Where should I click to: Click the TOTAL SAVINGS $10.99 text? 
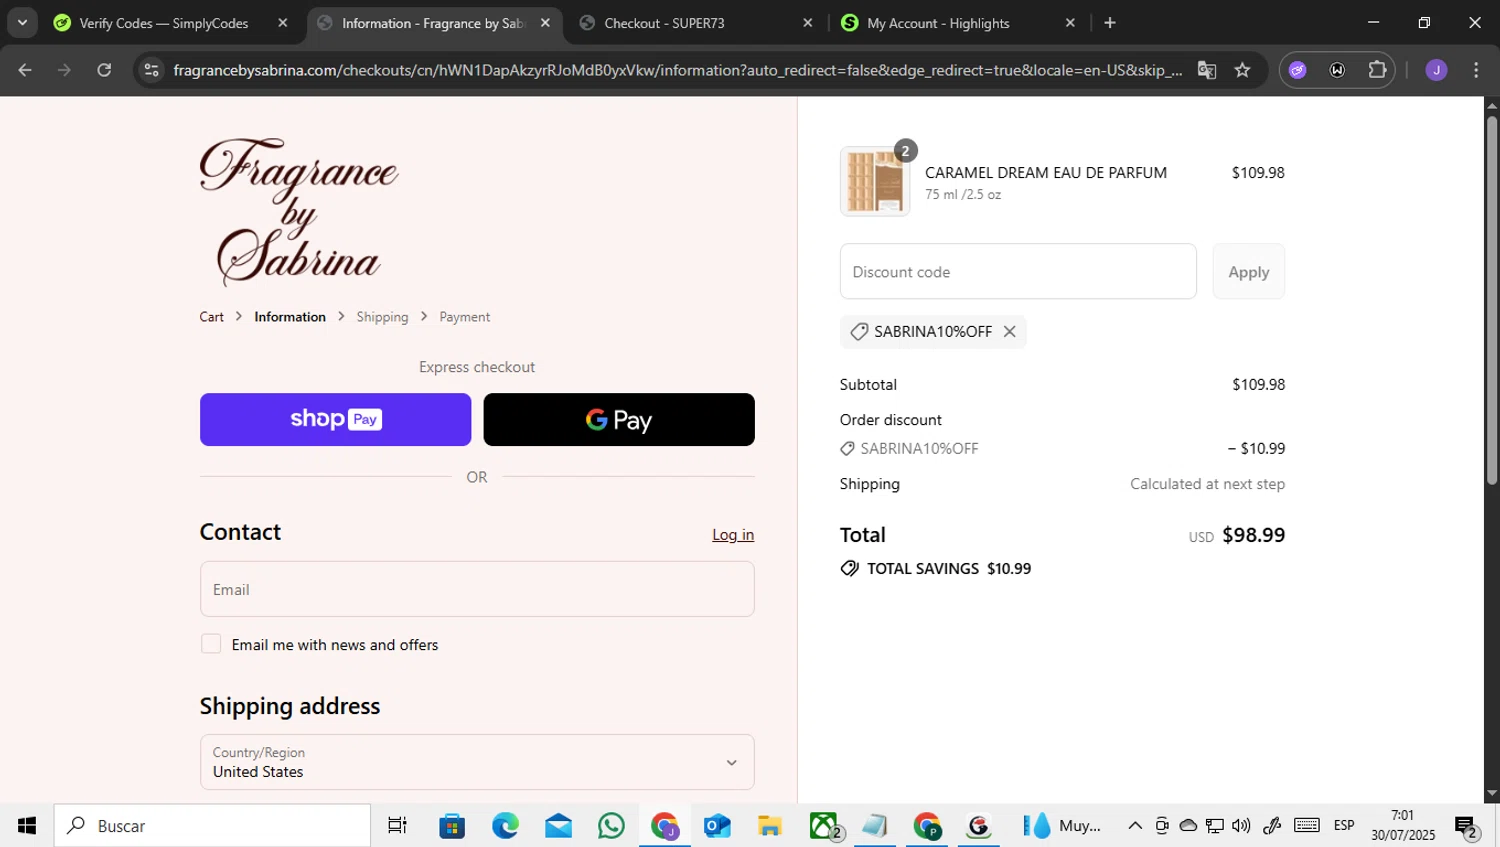(949, 568)
